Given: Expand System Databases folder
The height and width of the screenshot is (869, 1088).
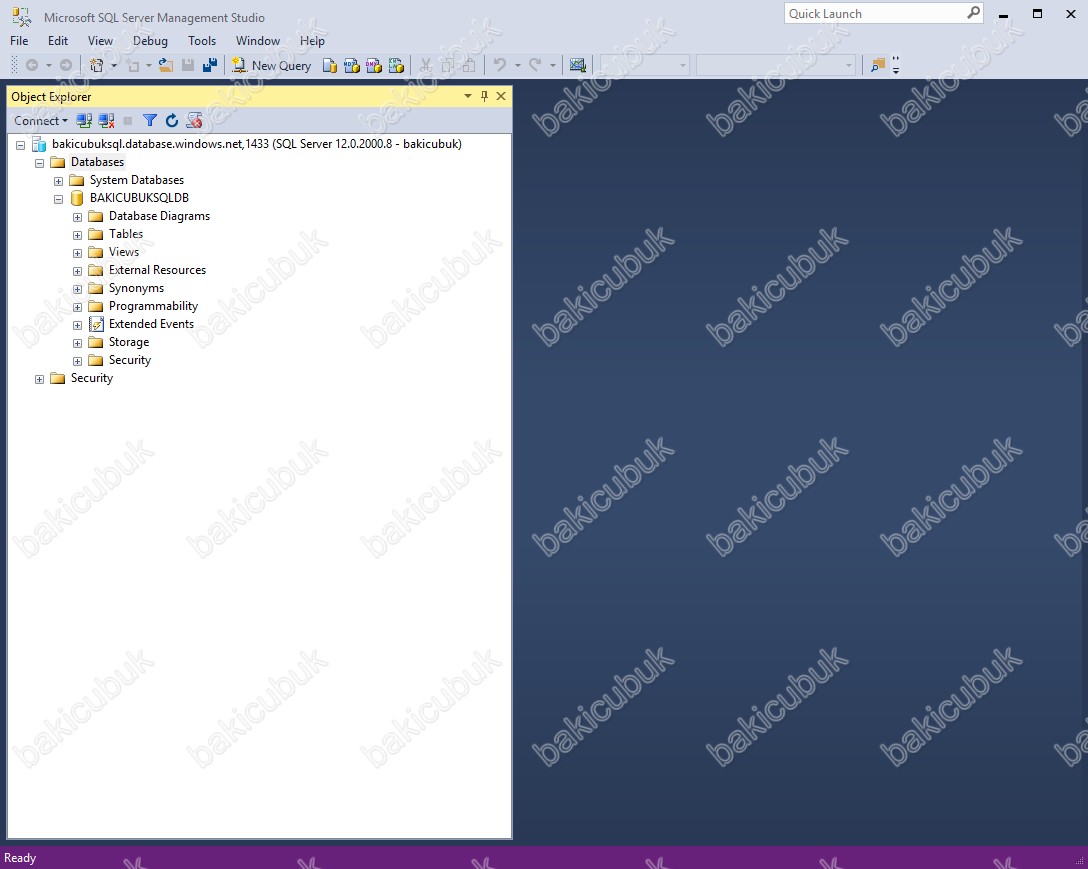Looking at the screenshot, I should [58, 181].
